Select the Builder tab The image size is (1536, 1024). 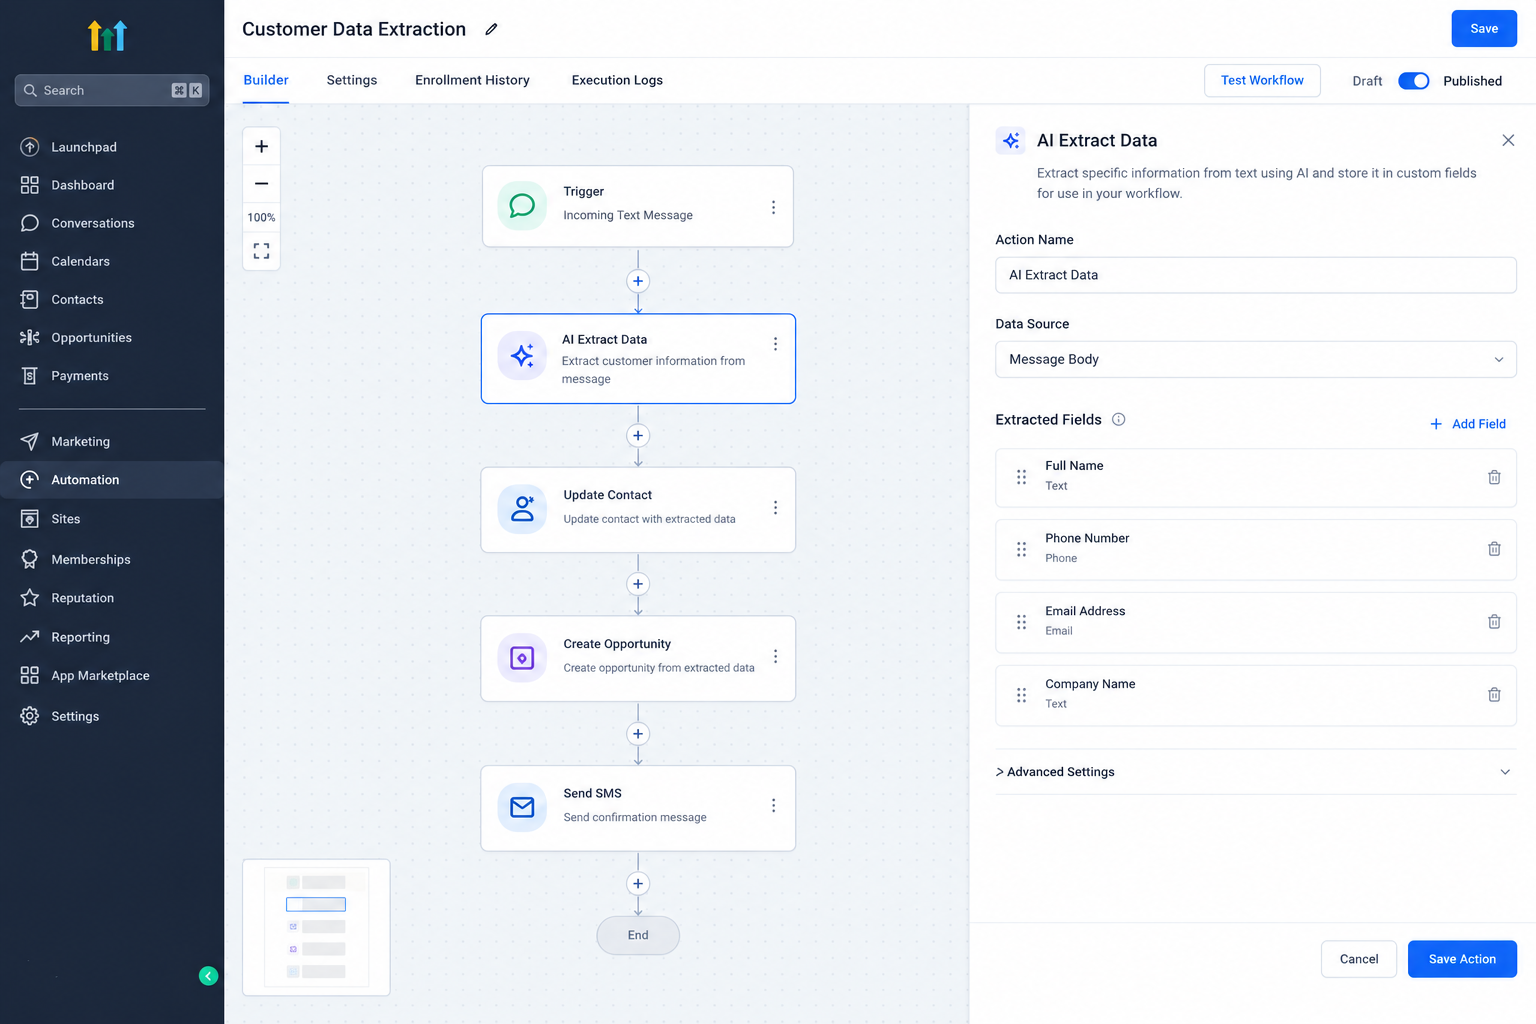pyautogui.click(x=266, y=80)
